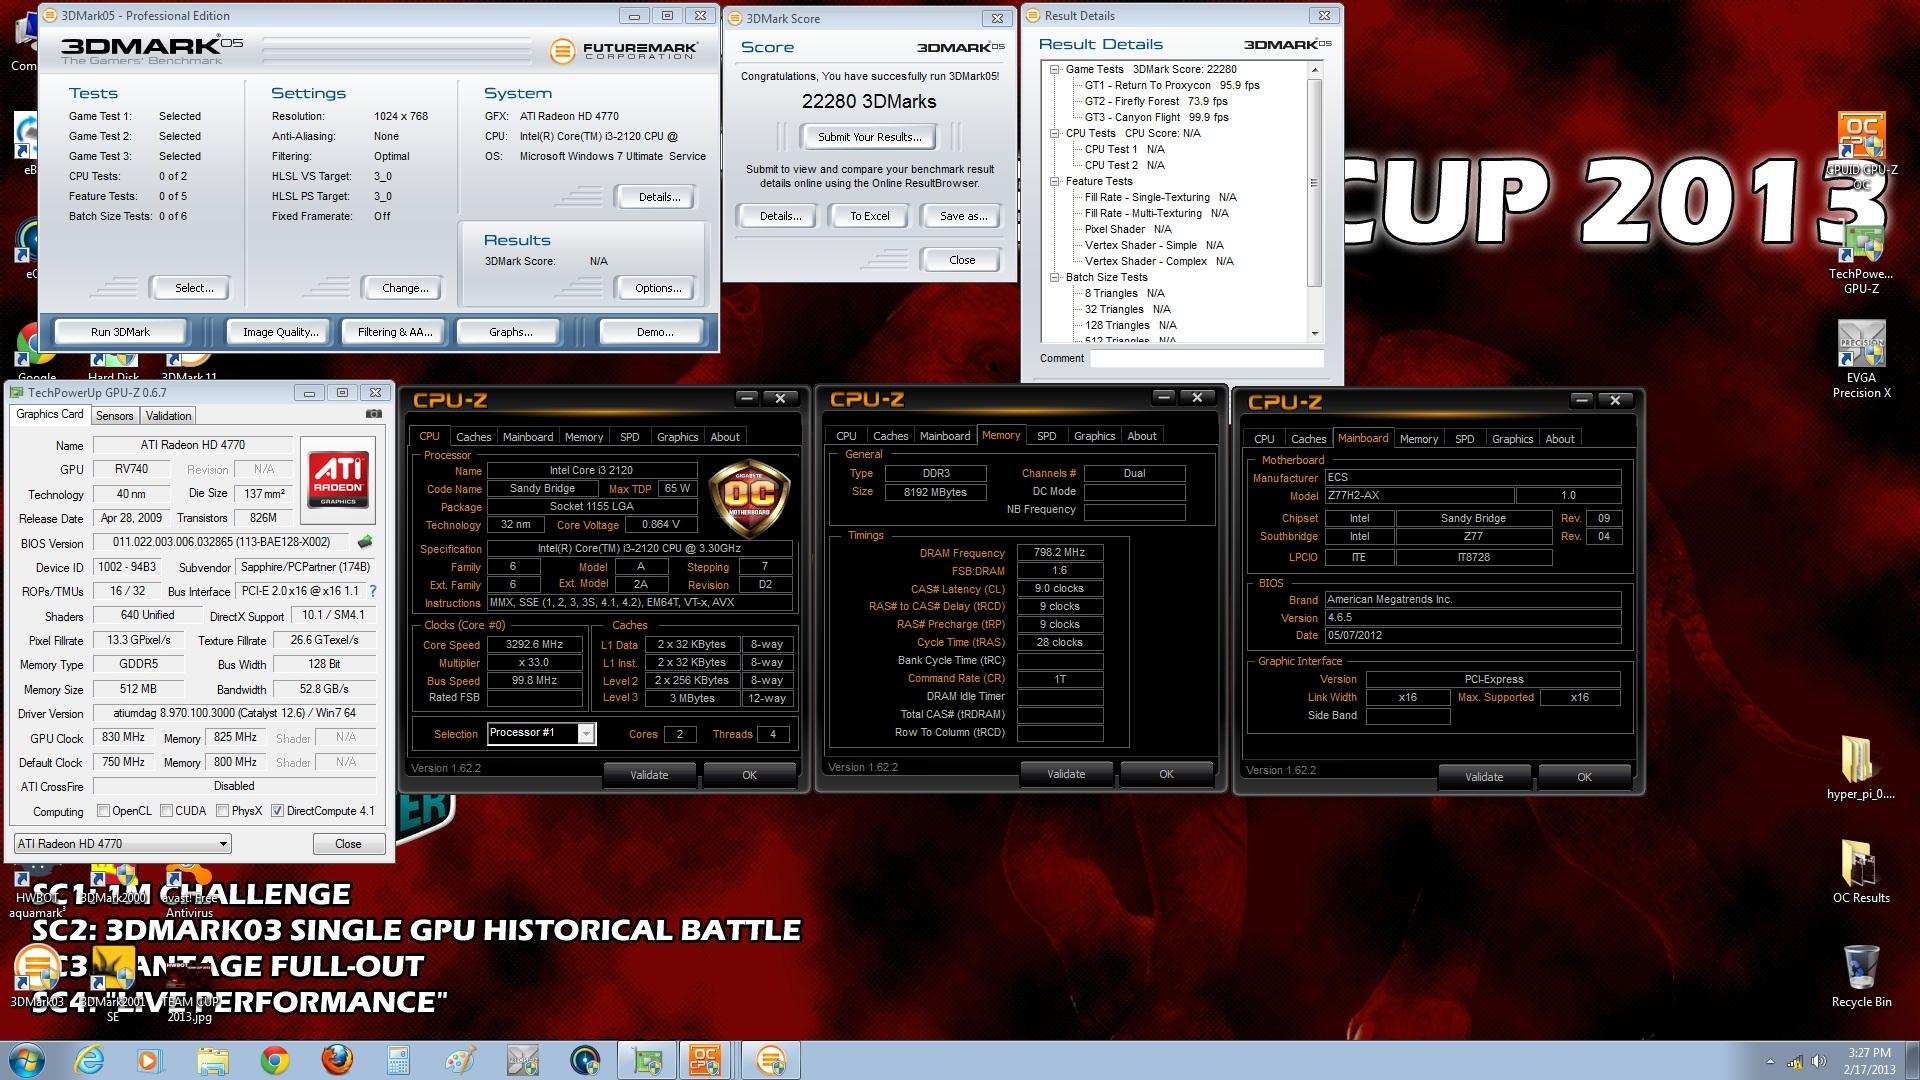
Task: Open the GPUID GPU-Z OC desktop shortcut
Action: click(x=1861, y=150)
